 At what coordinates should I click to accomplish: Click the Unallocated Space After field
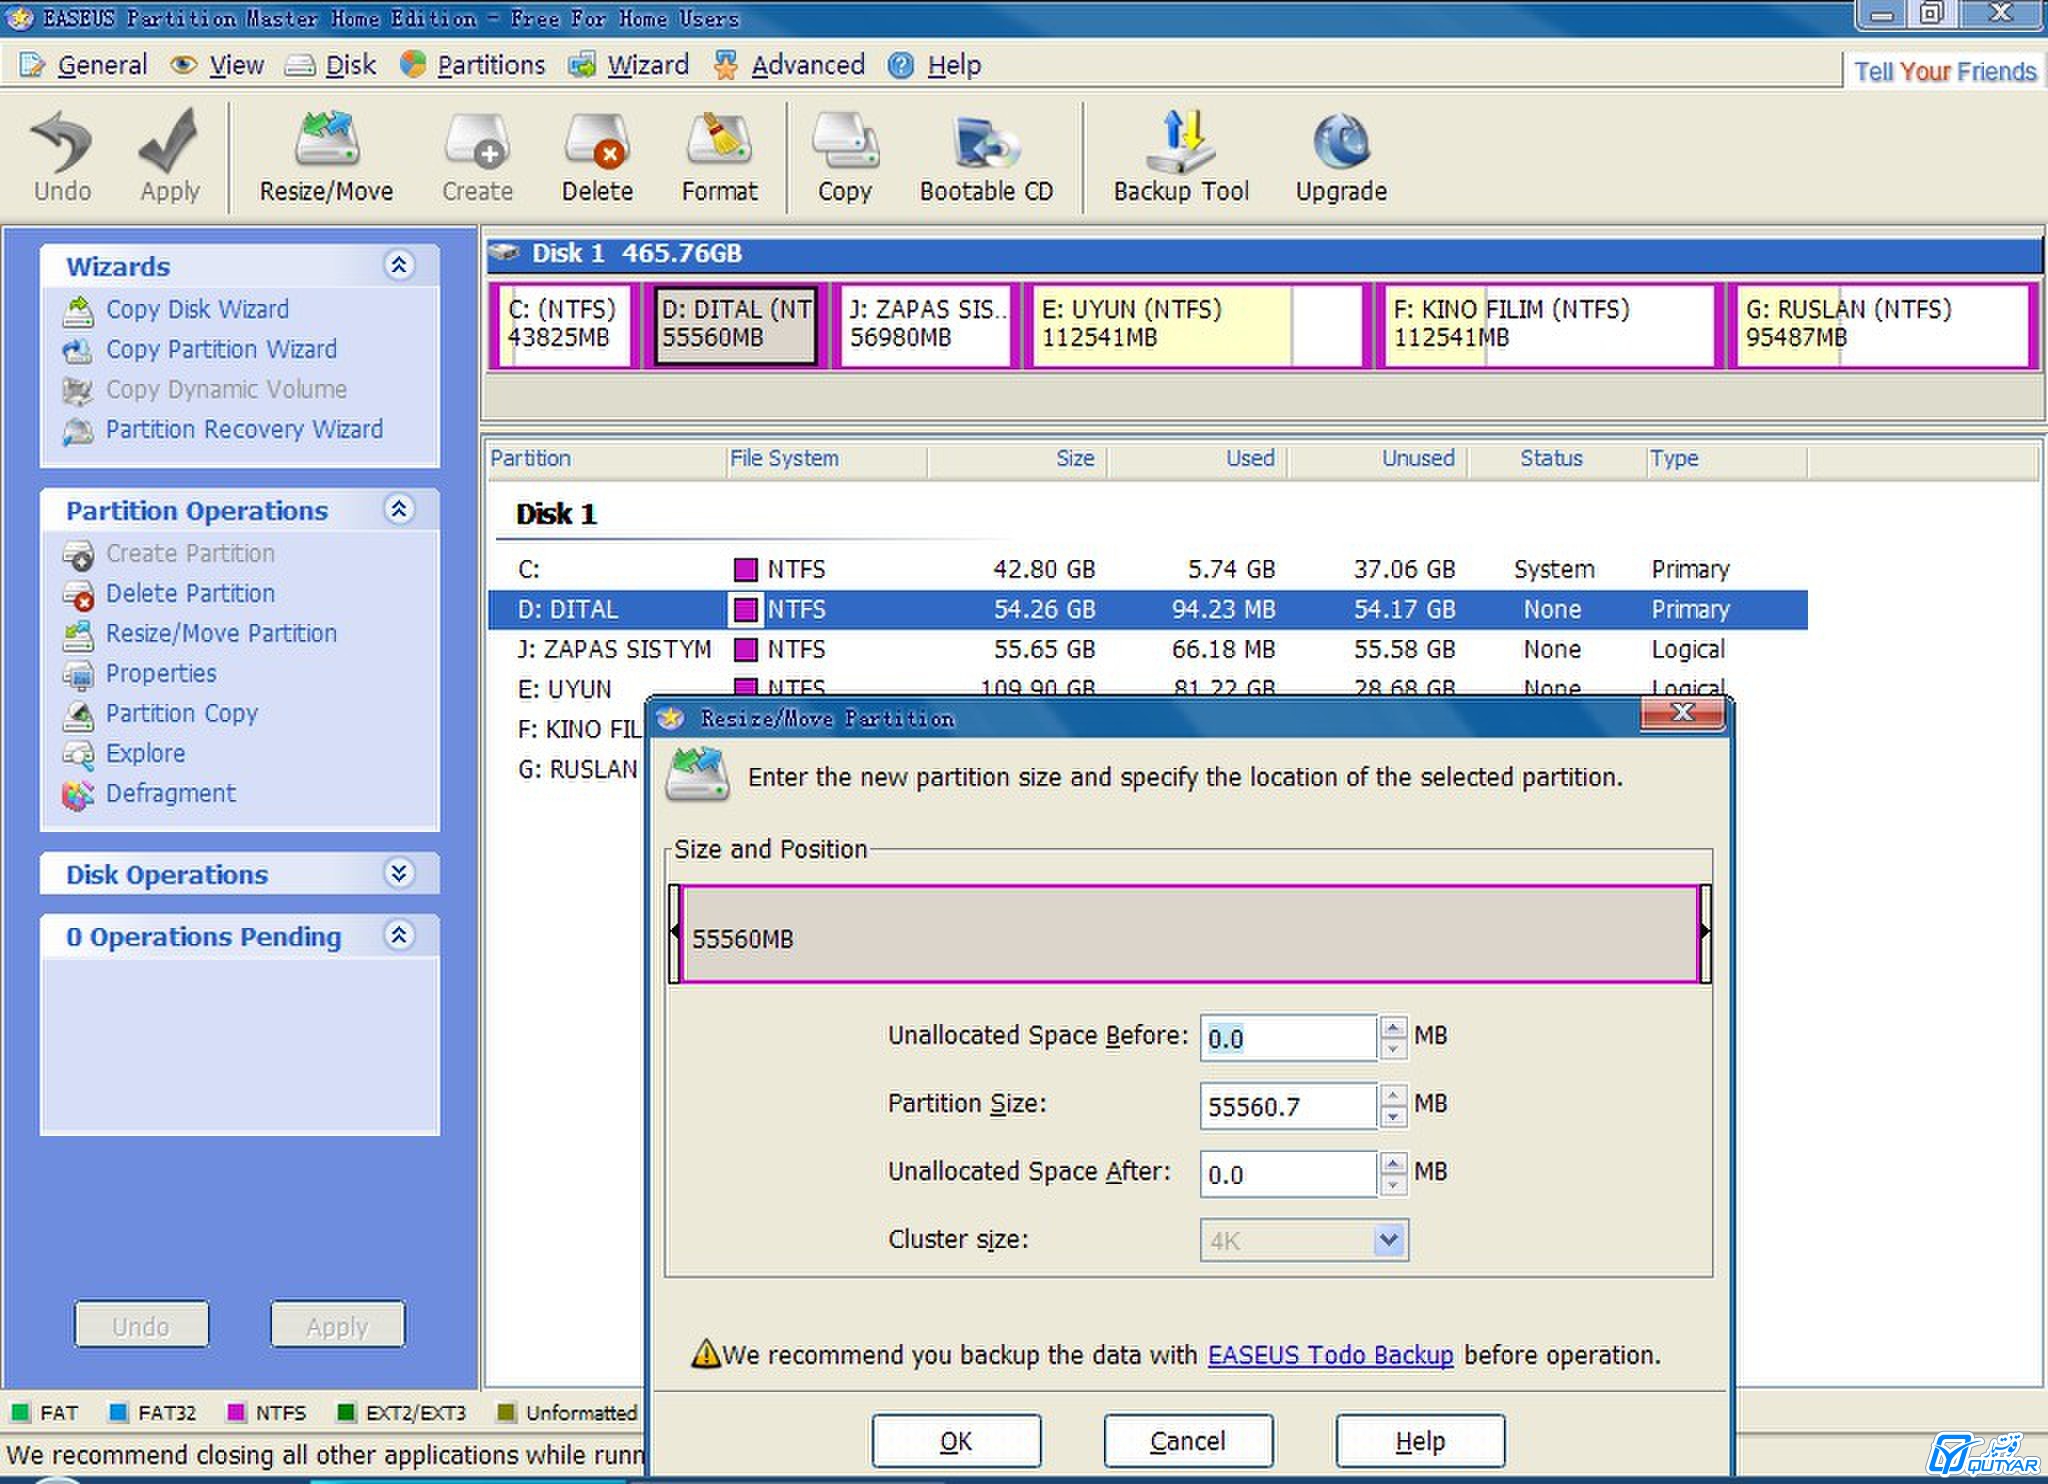click(1288, 1174)
